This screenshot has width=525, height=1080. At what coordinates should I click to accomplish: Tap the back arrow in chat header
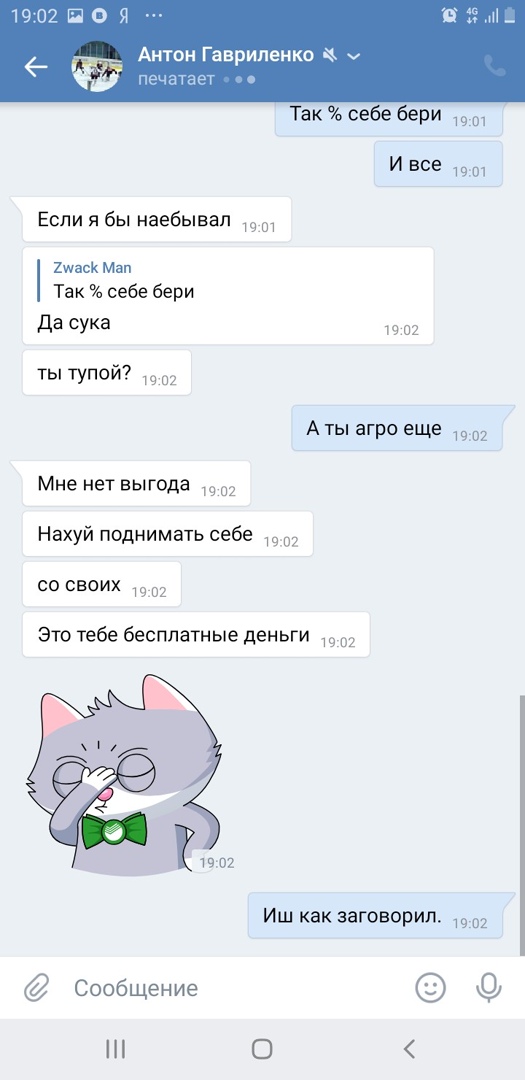point(36,66)
